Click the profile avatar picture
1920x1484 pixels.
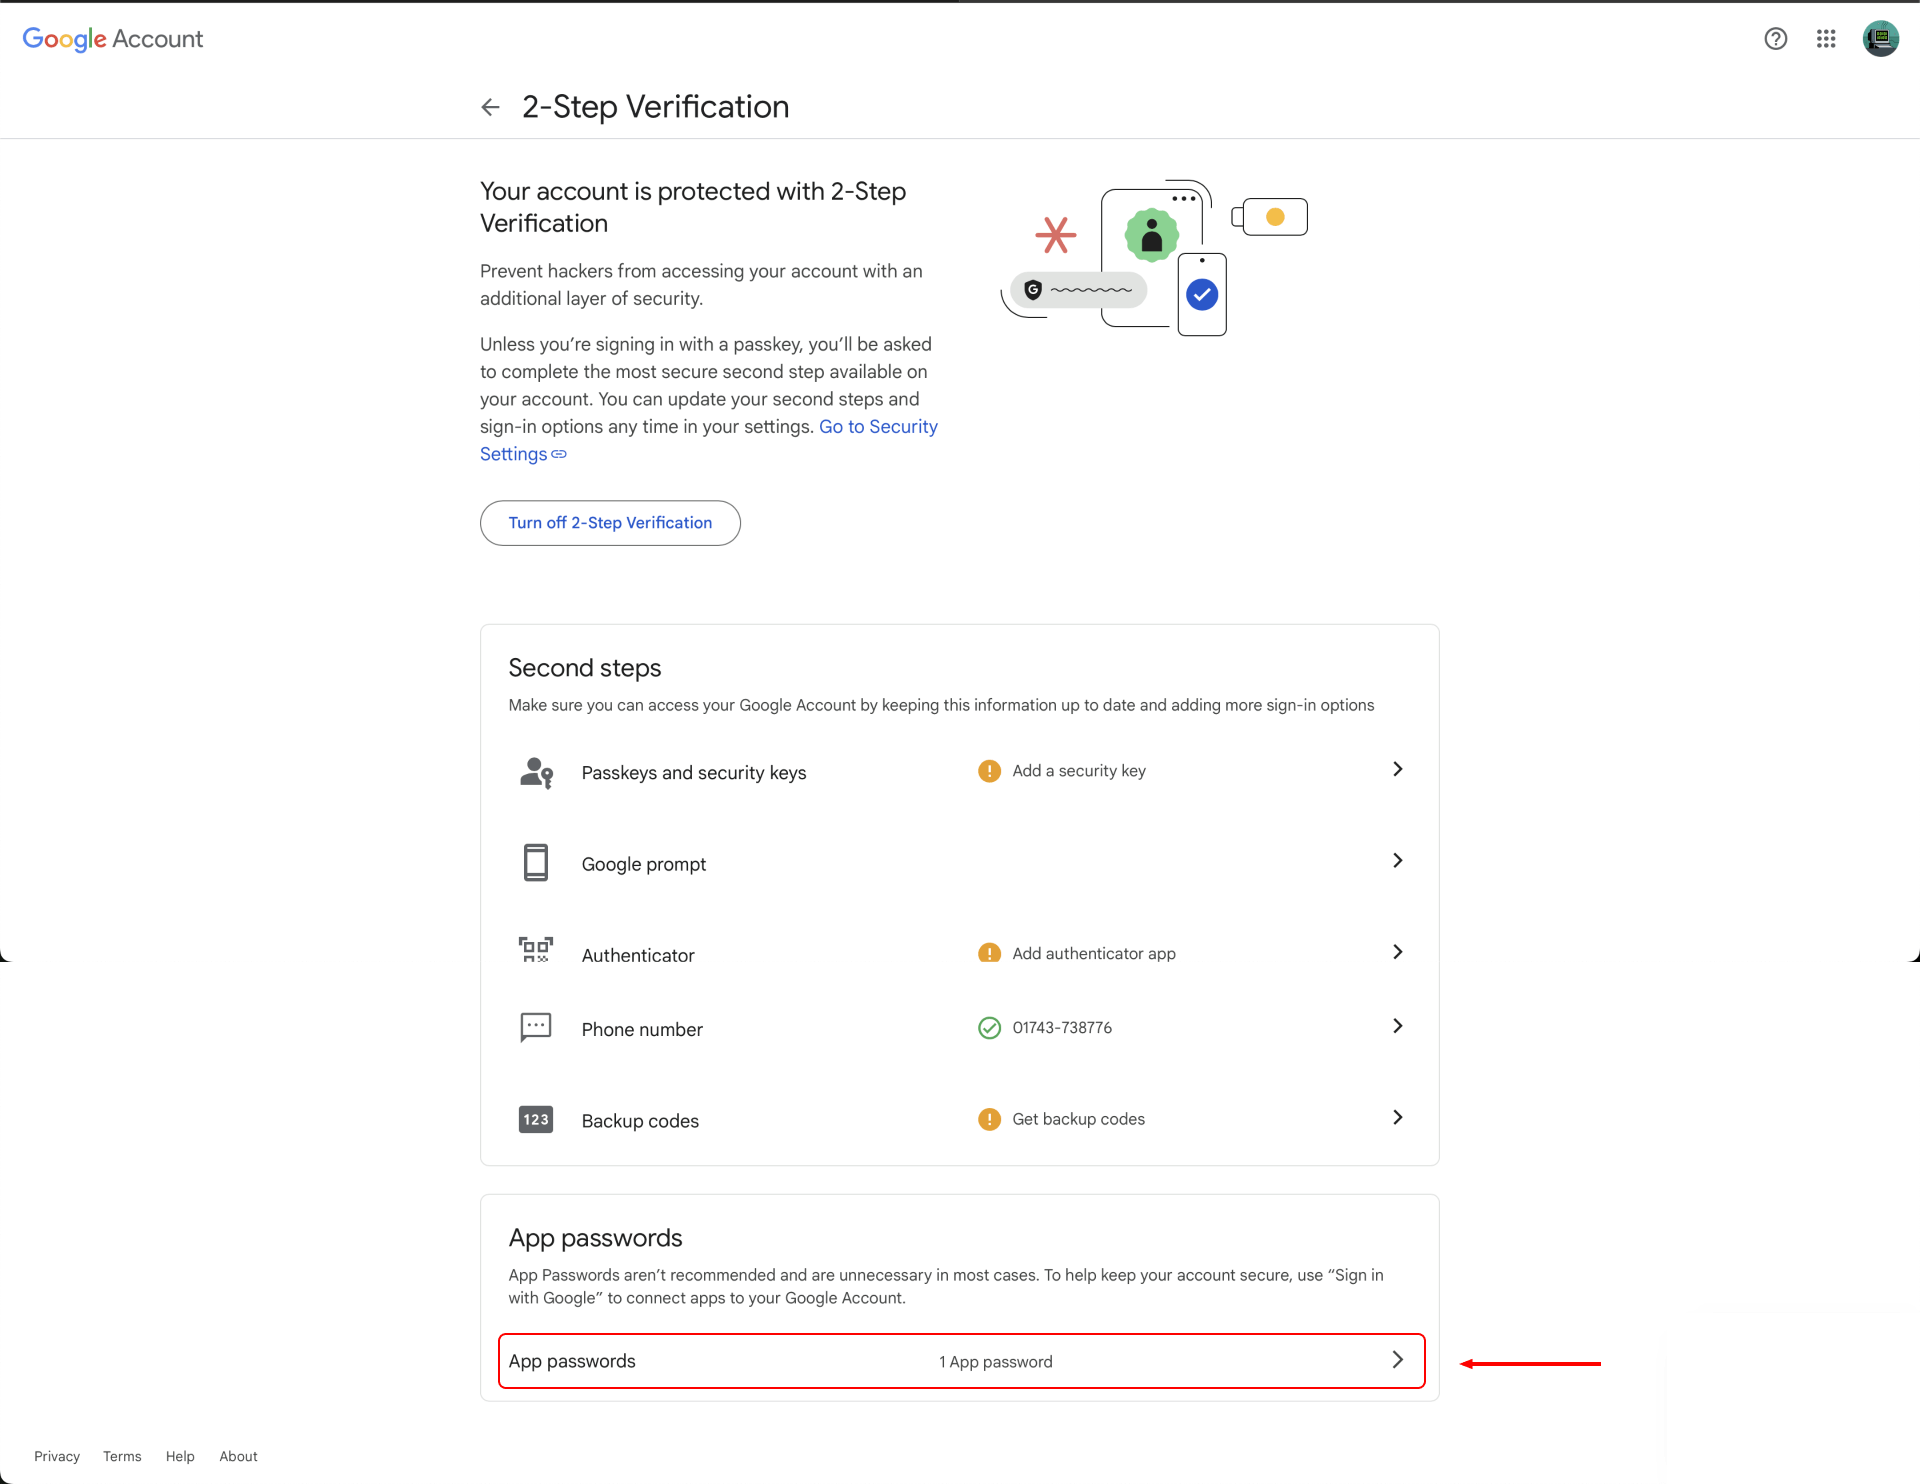1880,39
